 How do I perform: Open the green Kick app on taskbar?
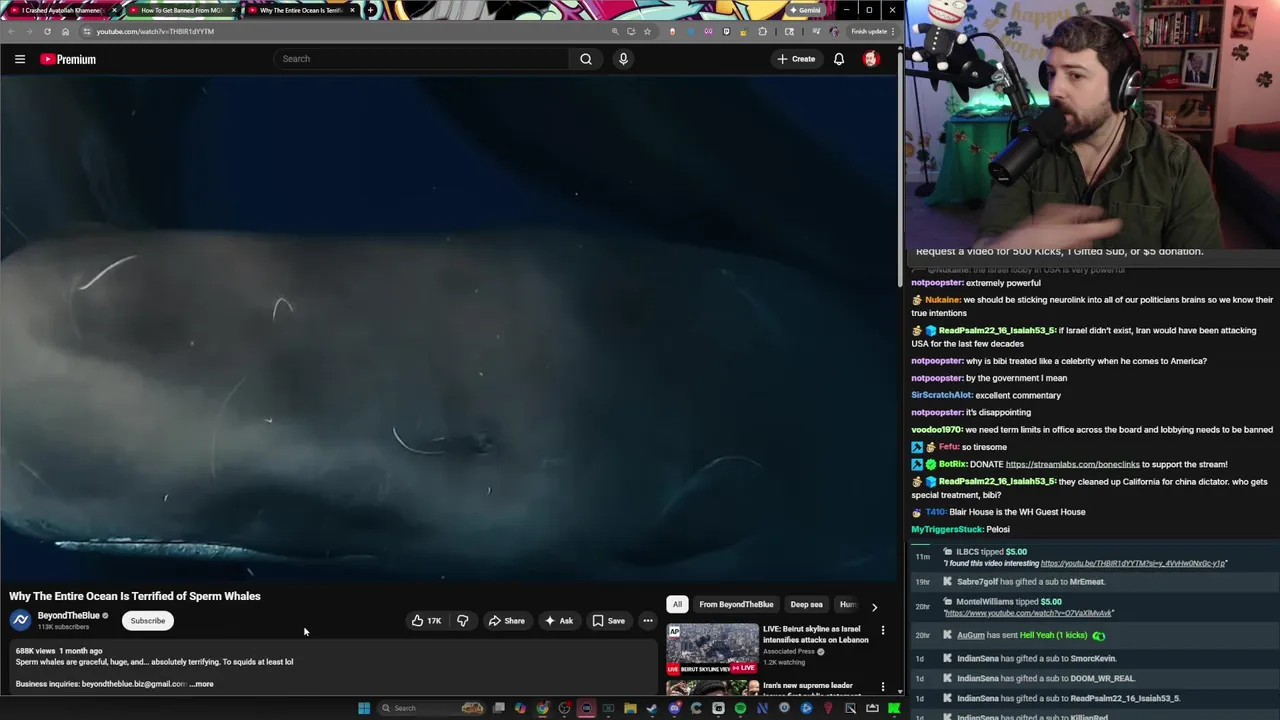[x=894, y=708]
